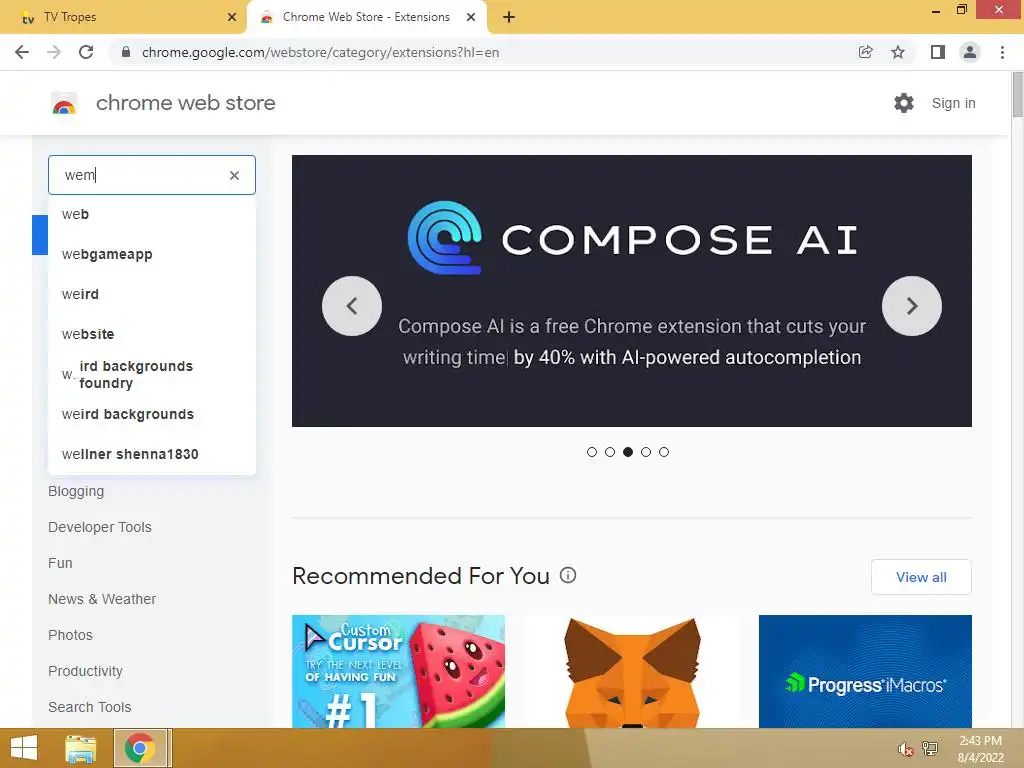Screen dimensions: 1024x768
Task: Click the chrome web store title text
Action: coord(185,103)
